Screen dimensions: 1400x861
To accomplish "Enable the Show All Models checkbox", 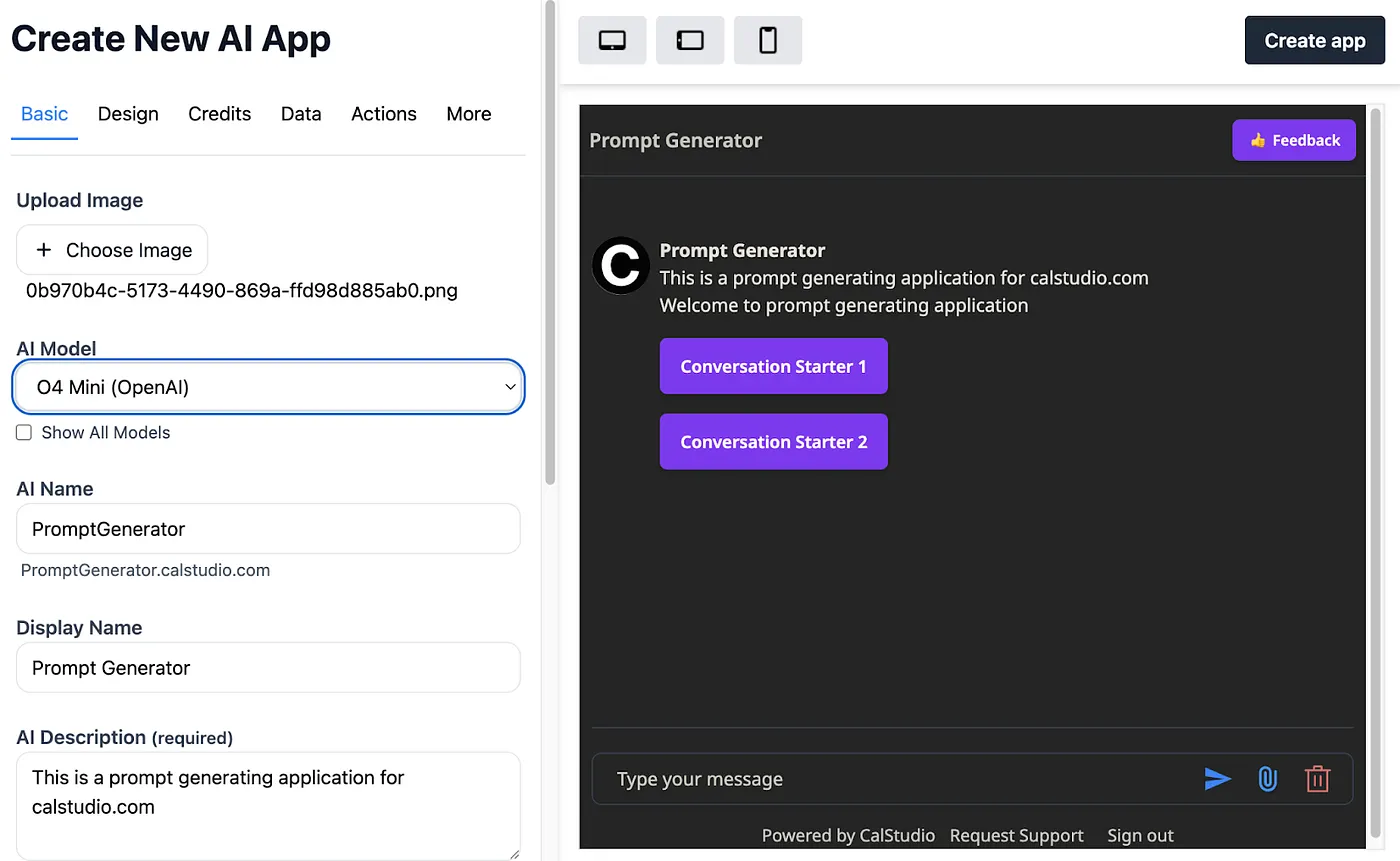I will [x=23, y=432].
